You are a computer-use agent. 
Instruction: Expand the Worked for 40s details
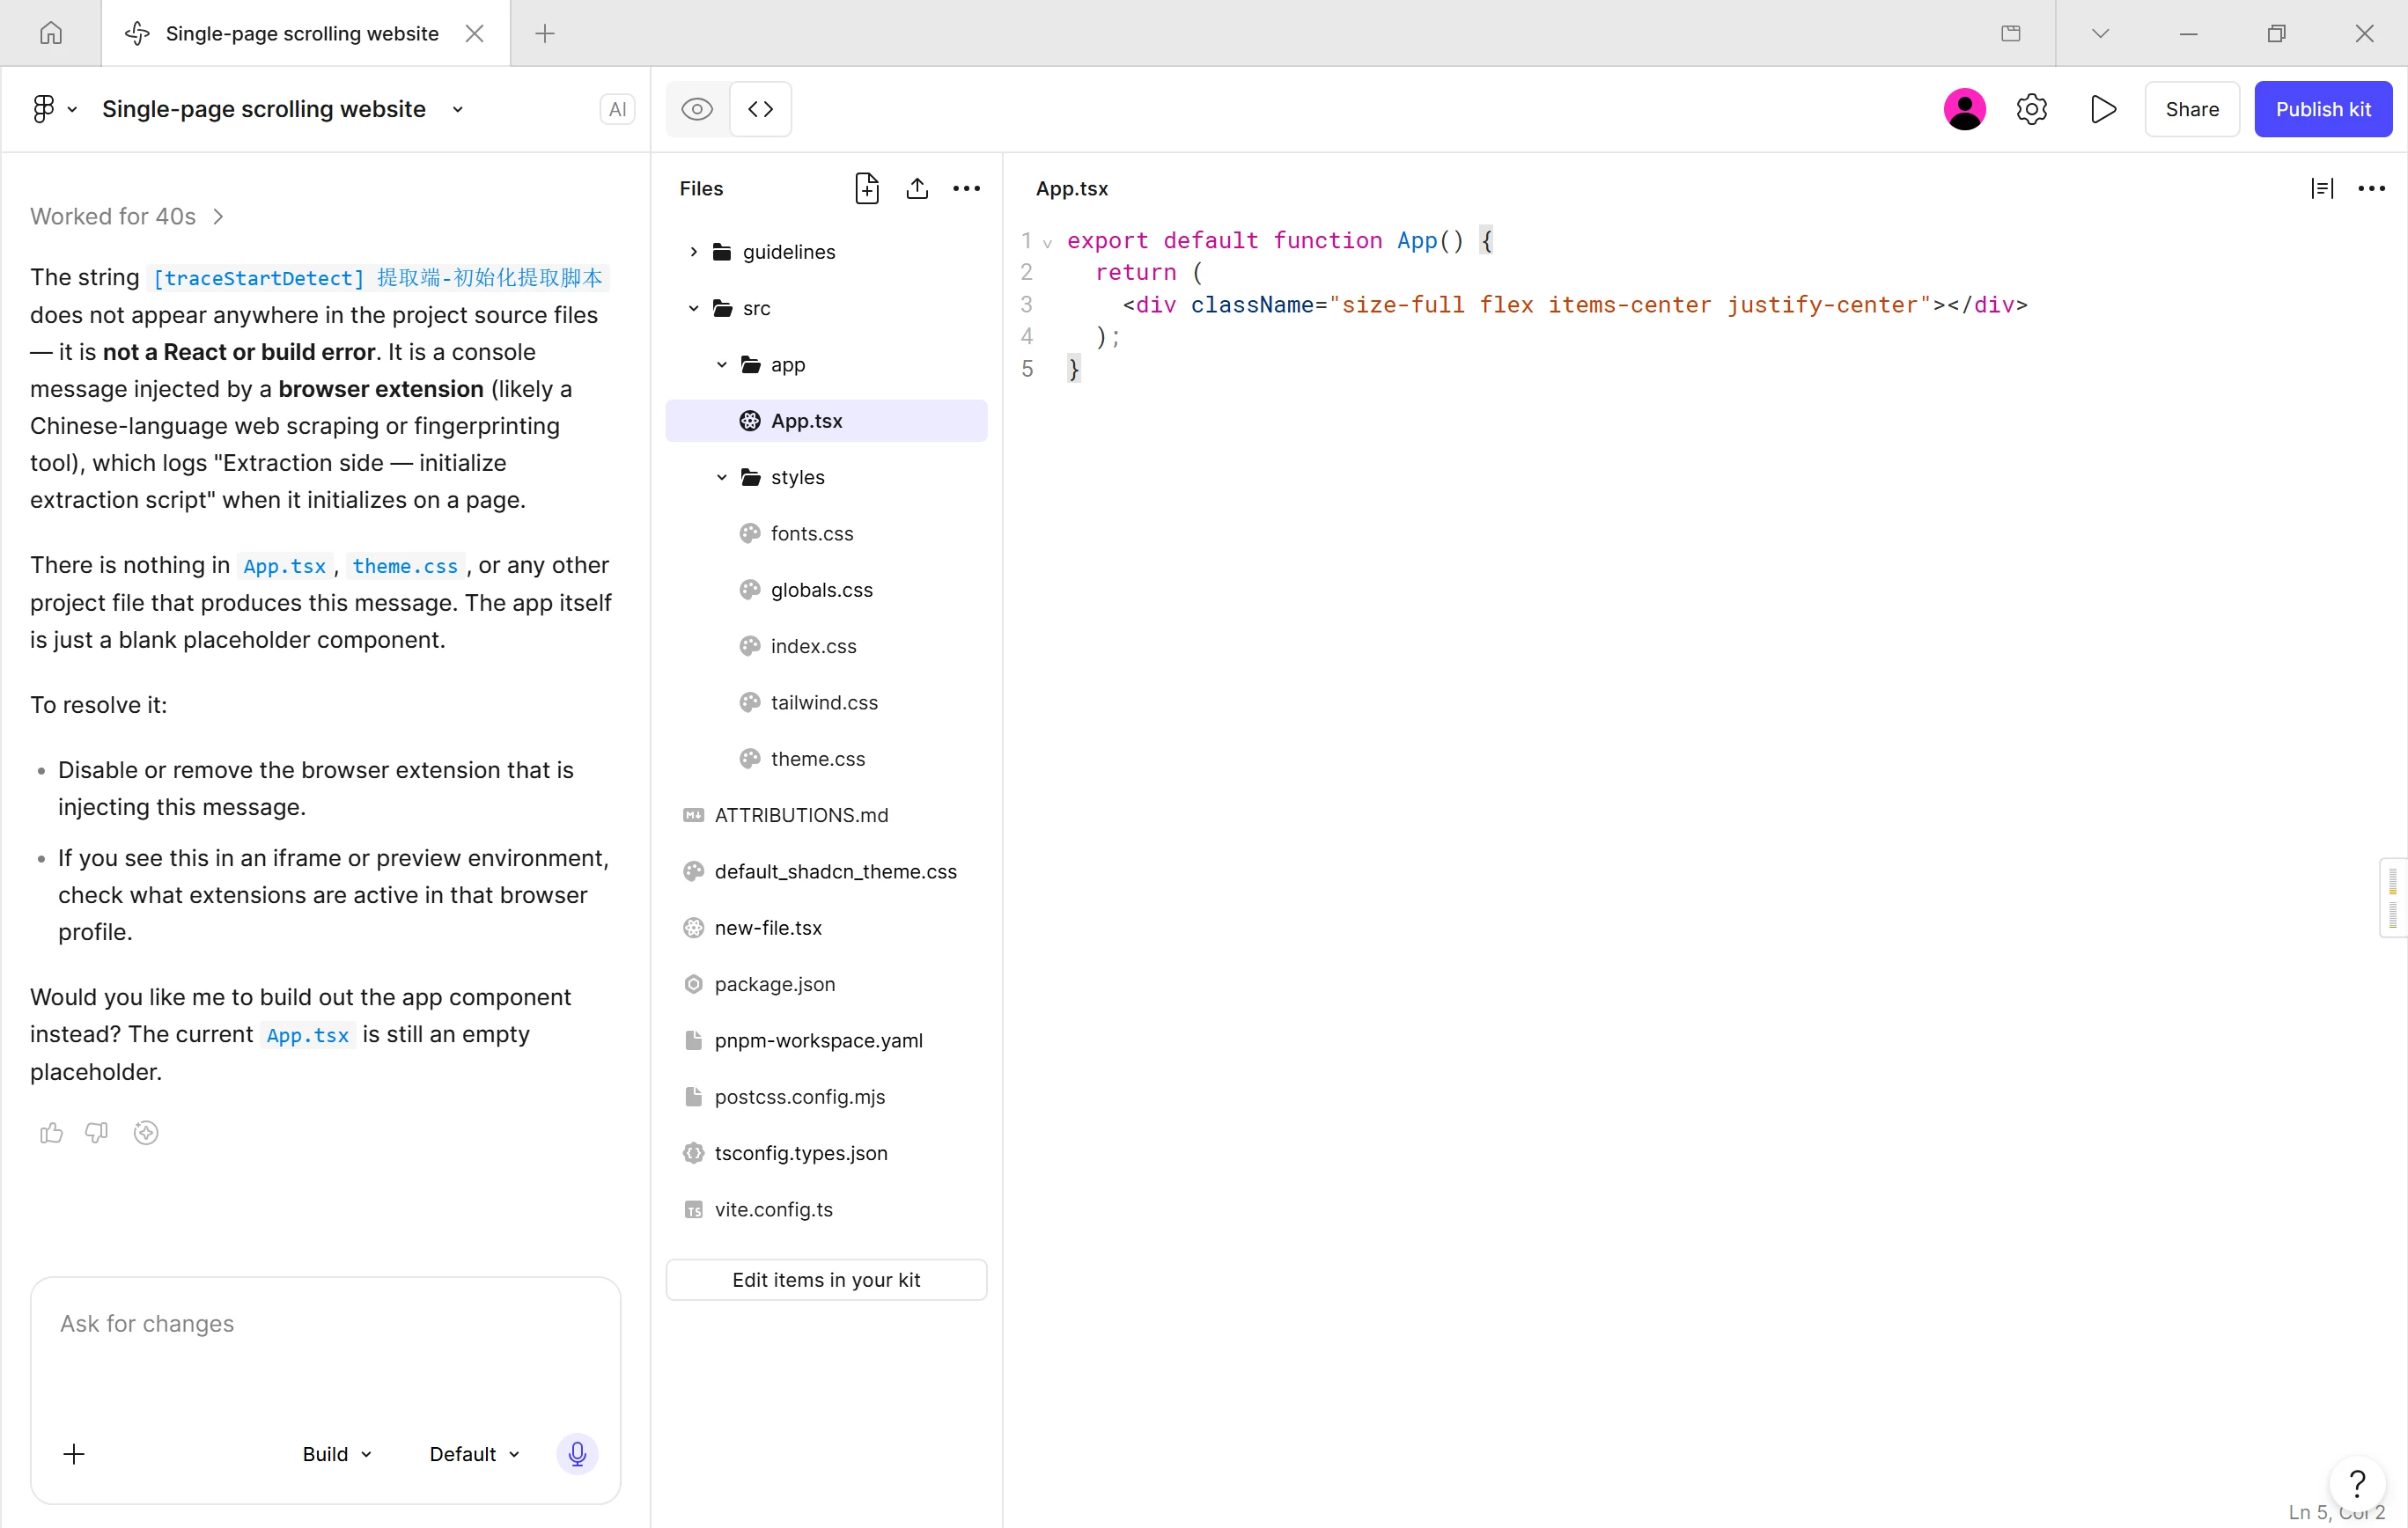point(127,217)
